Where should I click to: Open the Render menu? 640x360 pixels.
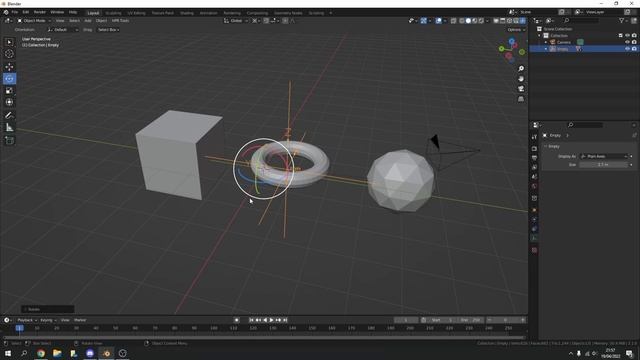click(40, 13)
